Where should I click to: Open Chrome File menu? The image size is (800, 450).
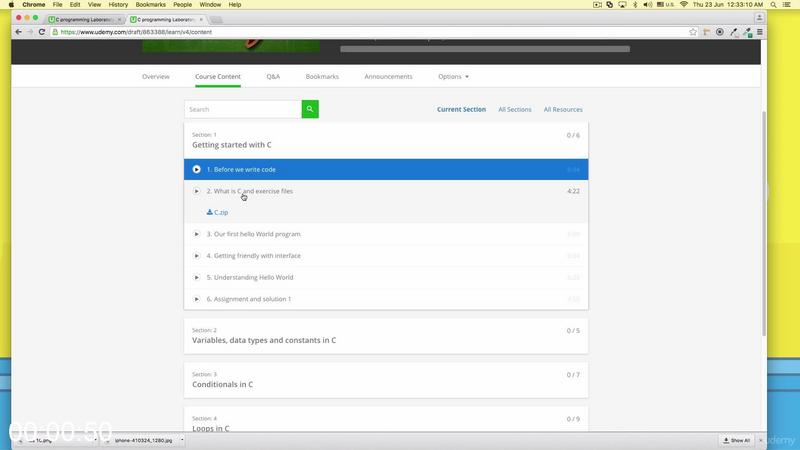(x=57, y=5)
